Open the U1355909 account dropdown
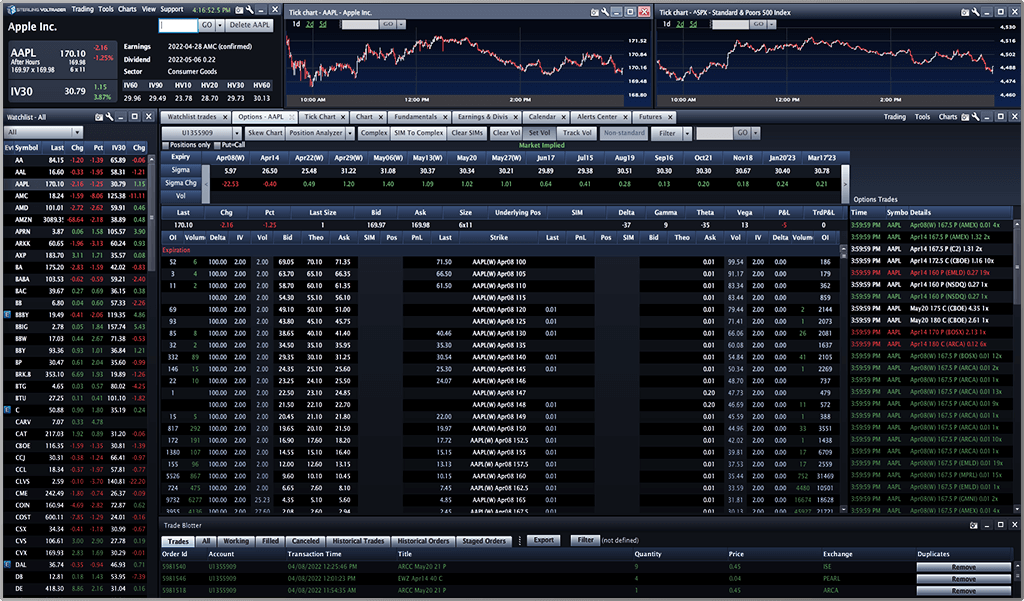Viewport: 1024px width, 601px height. pyautogui.click(x=238, y=133)
